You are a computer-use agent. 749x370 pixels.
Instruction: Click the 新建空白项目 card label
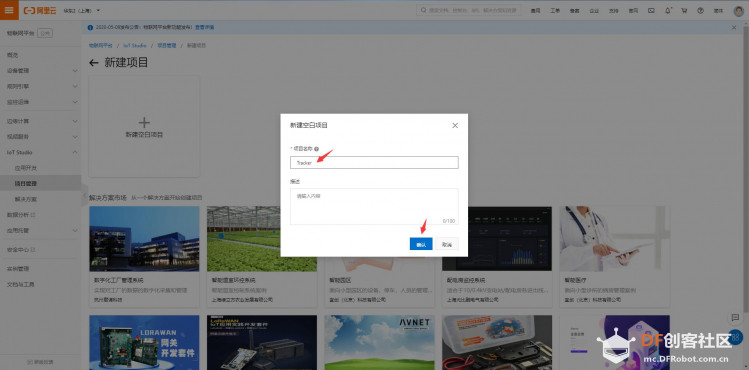pyautogui.click(x=144, y=135)
